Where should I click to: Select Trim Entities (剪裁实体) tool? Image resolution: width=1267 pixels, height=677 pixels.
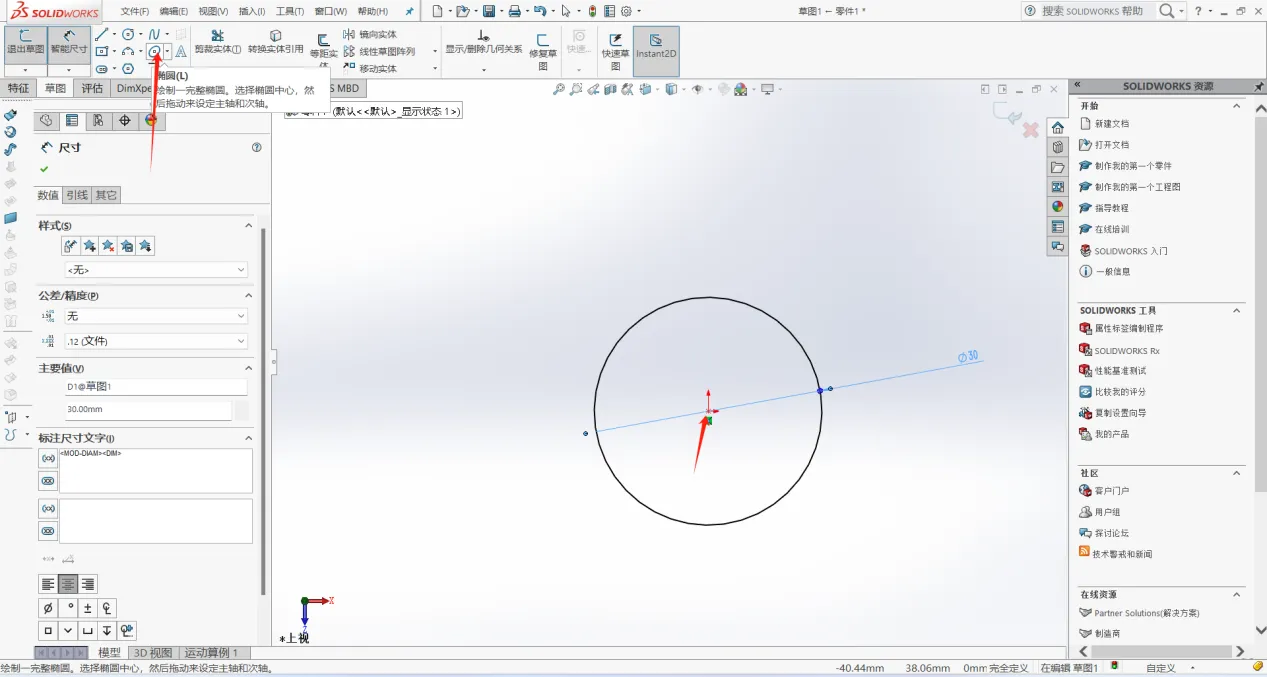[x=217, y=41]
